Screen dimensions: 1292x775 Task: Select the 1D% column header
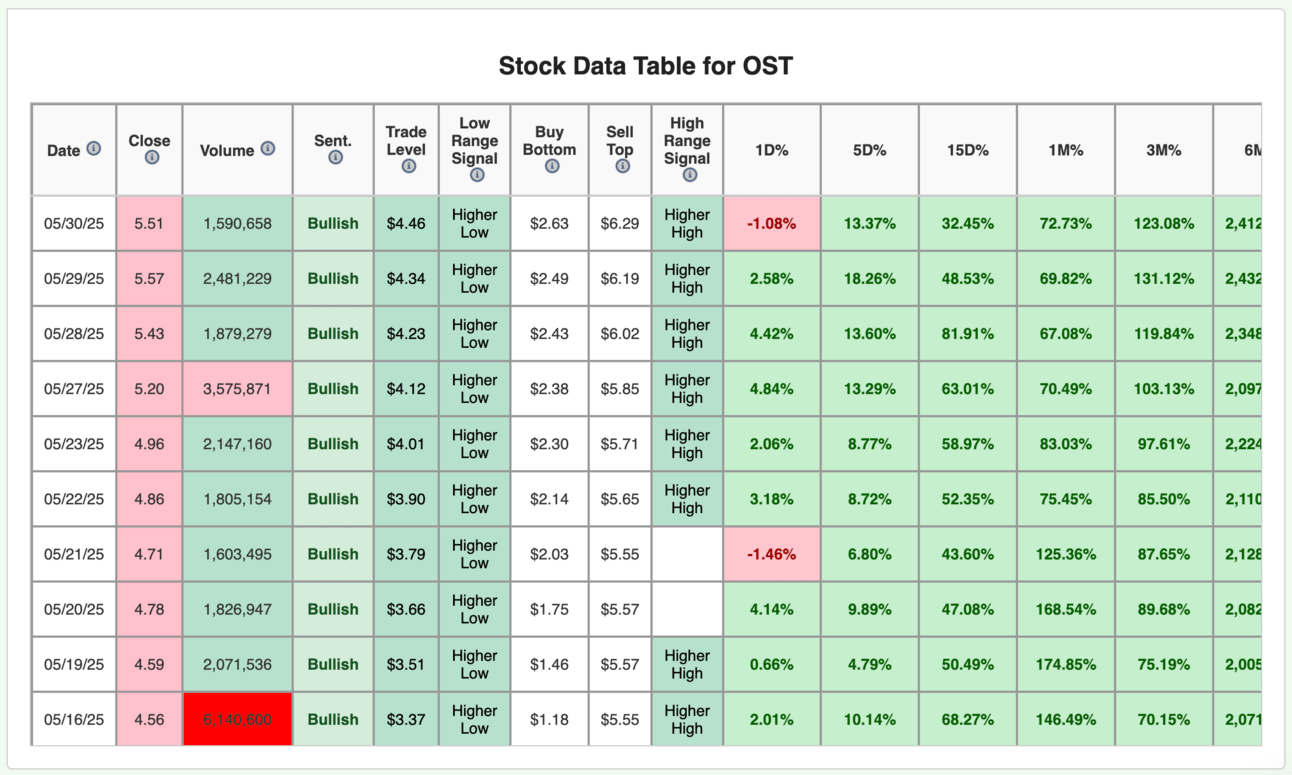tap(771, 150)
